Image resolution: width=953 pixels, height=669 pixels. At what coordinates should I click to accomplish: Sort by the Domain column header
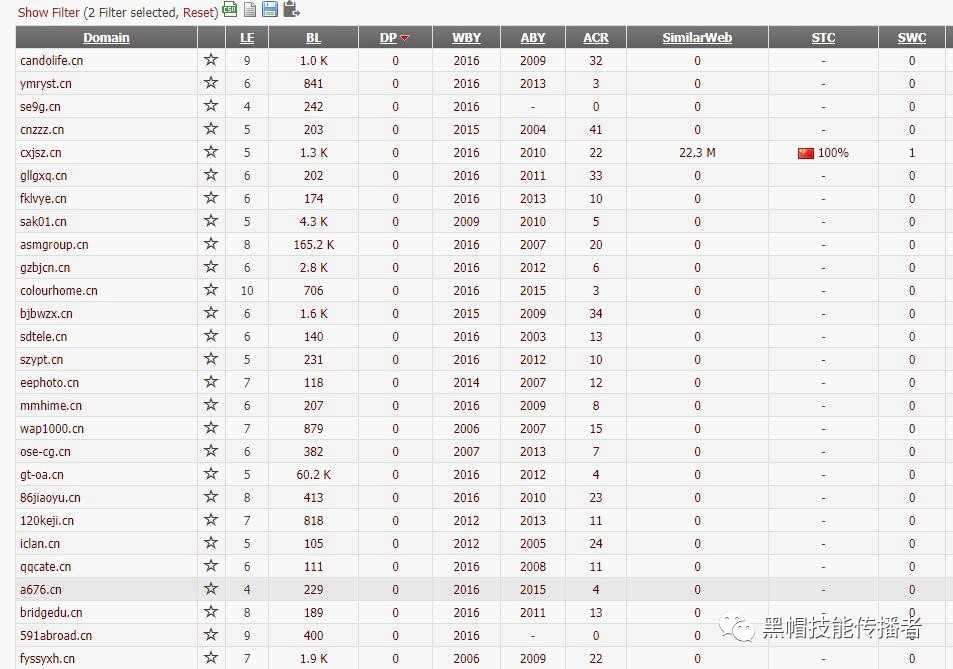pyautogui.click(x=106, y=38)
